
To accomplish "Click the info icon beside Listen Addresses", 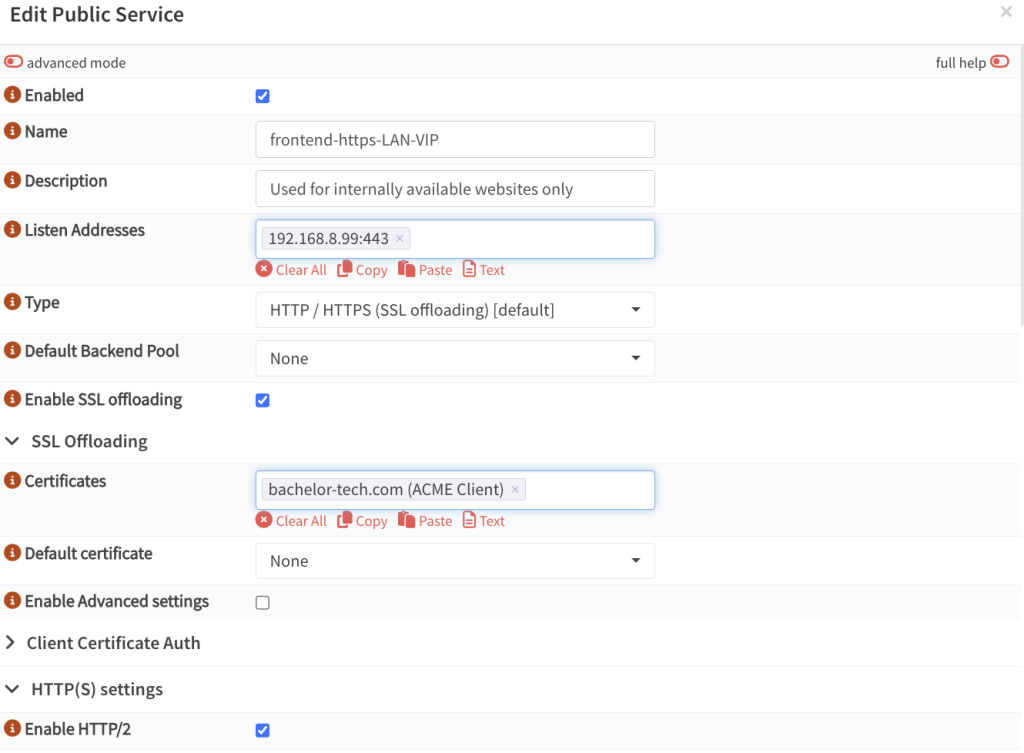I will pyautogui.click(x=12, y=229).
